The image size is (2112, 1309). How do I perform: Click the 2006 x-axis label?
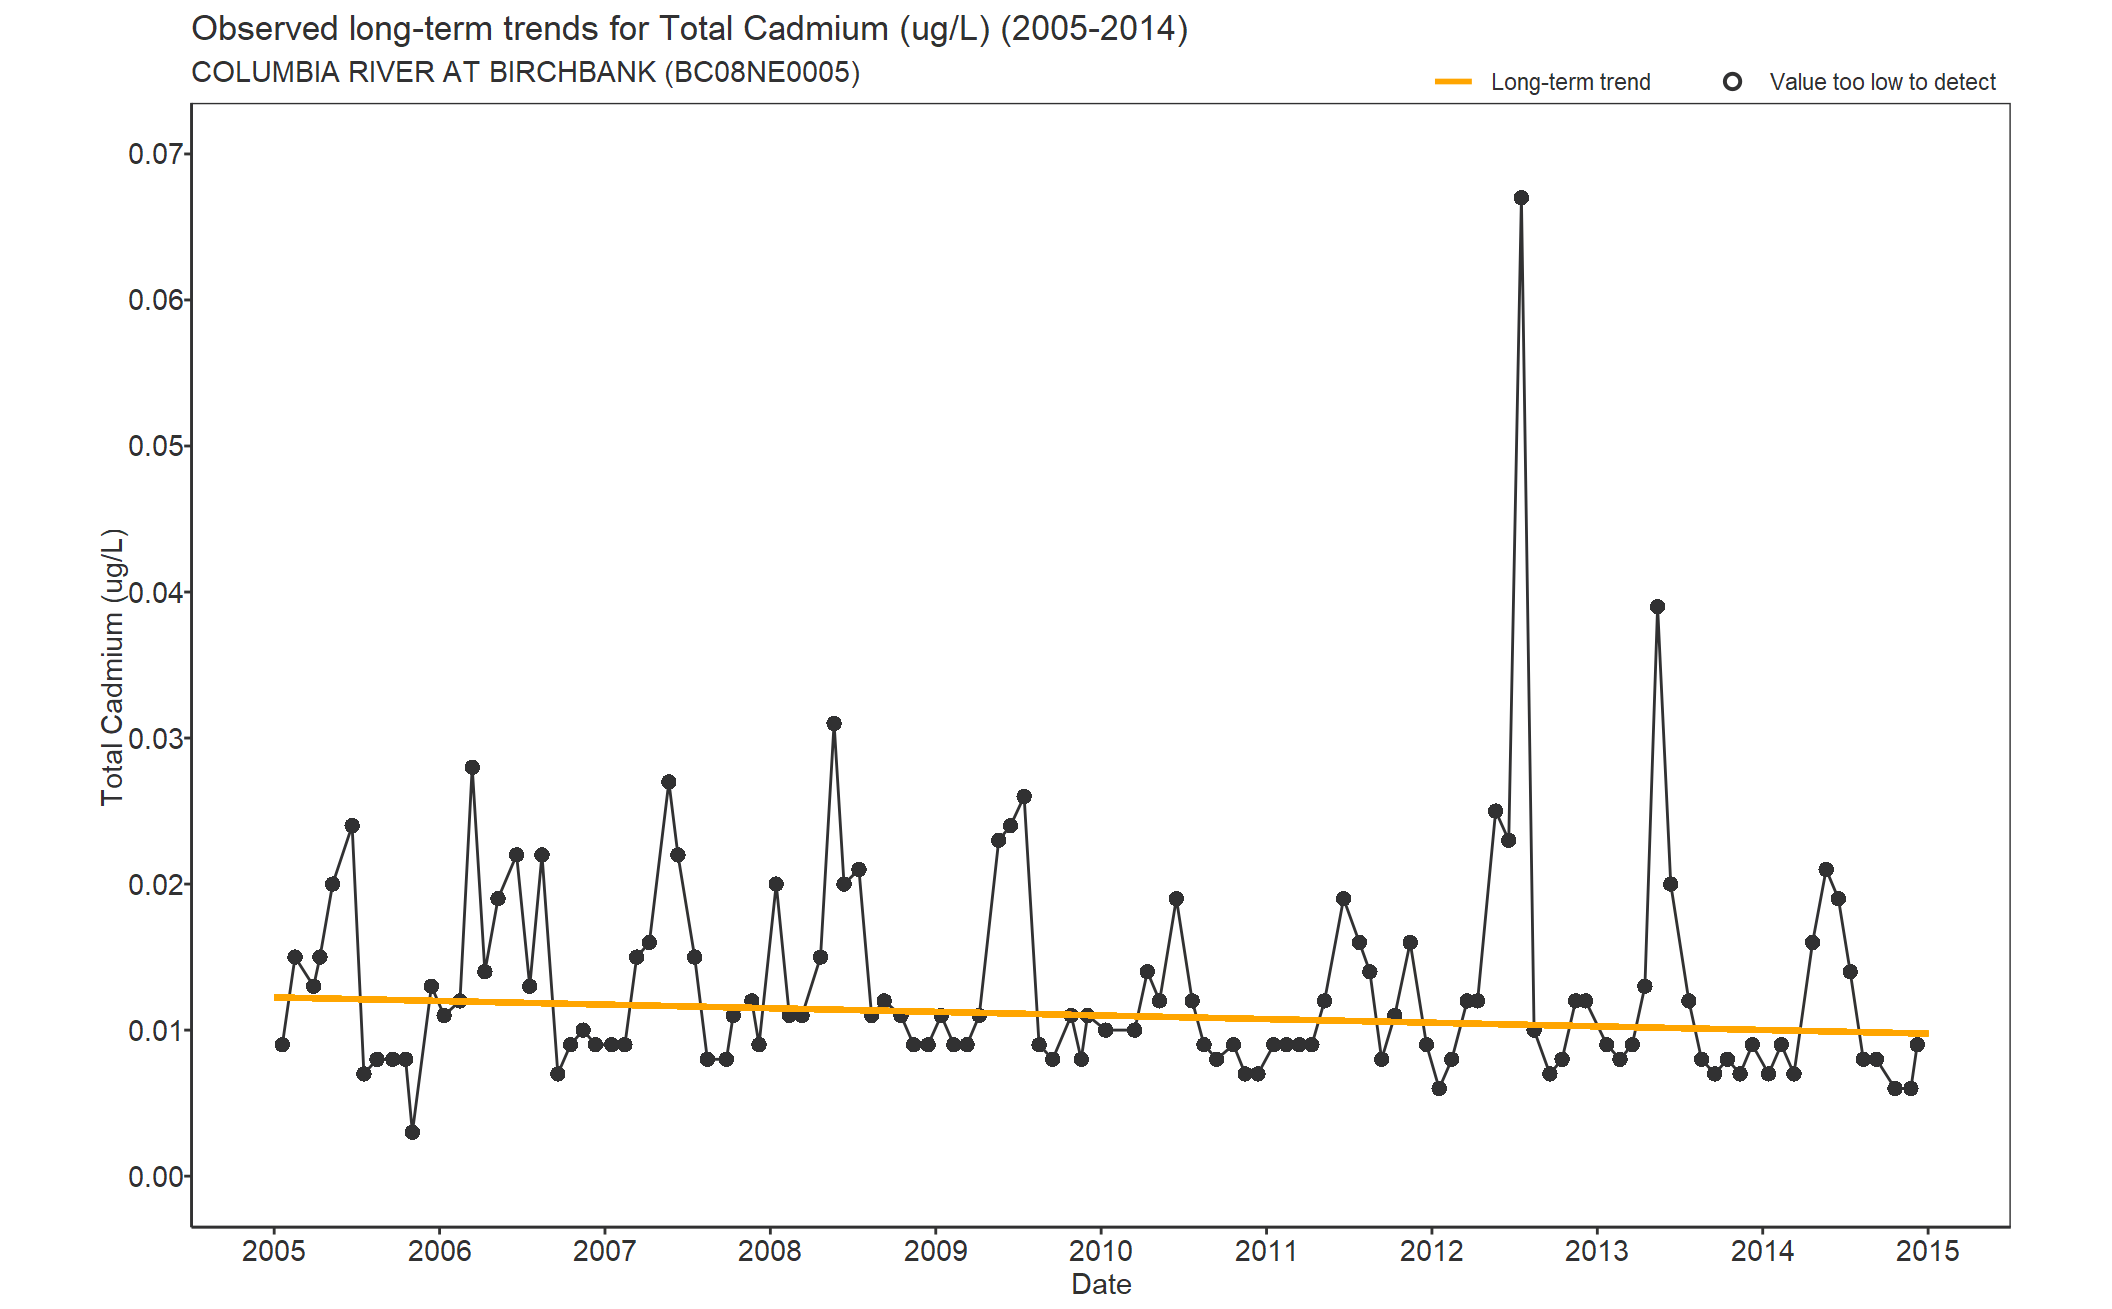point(439,1251)
